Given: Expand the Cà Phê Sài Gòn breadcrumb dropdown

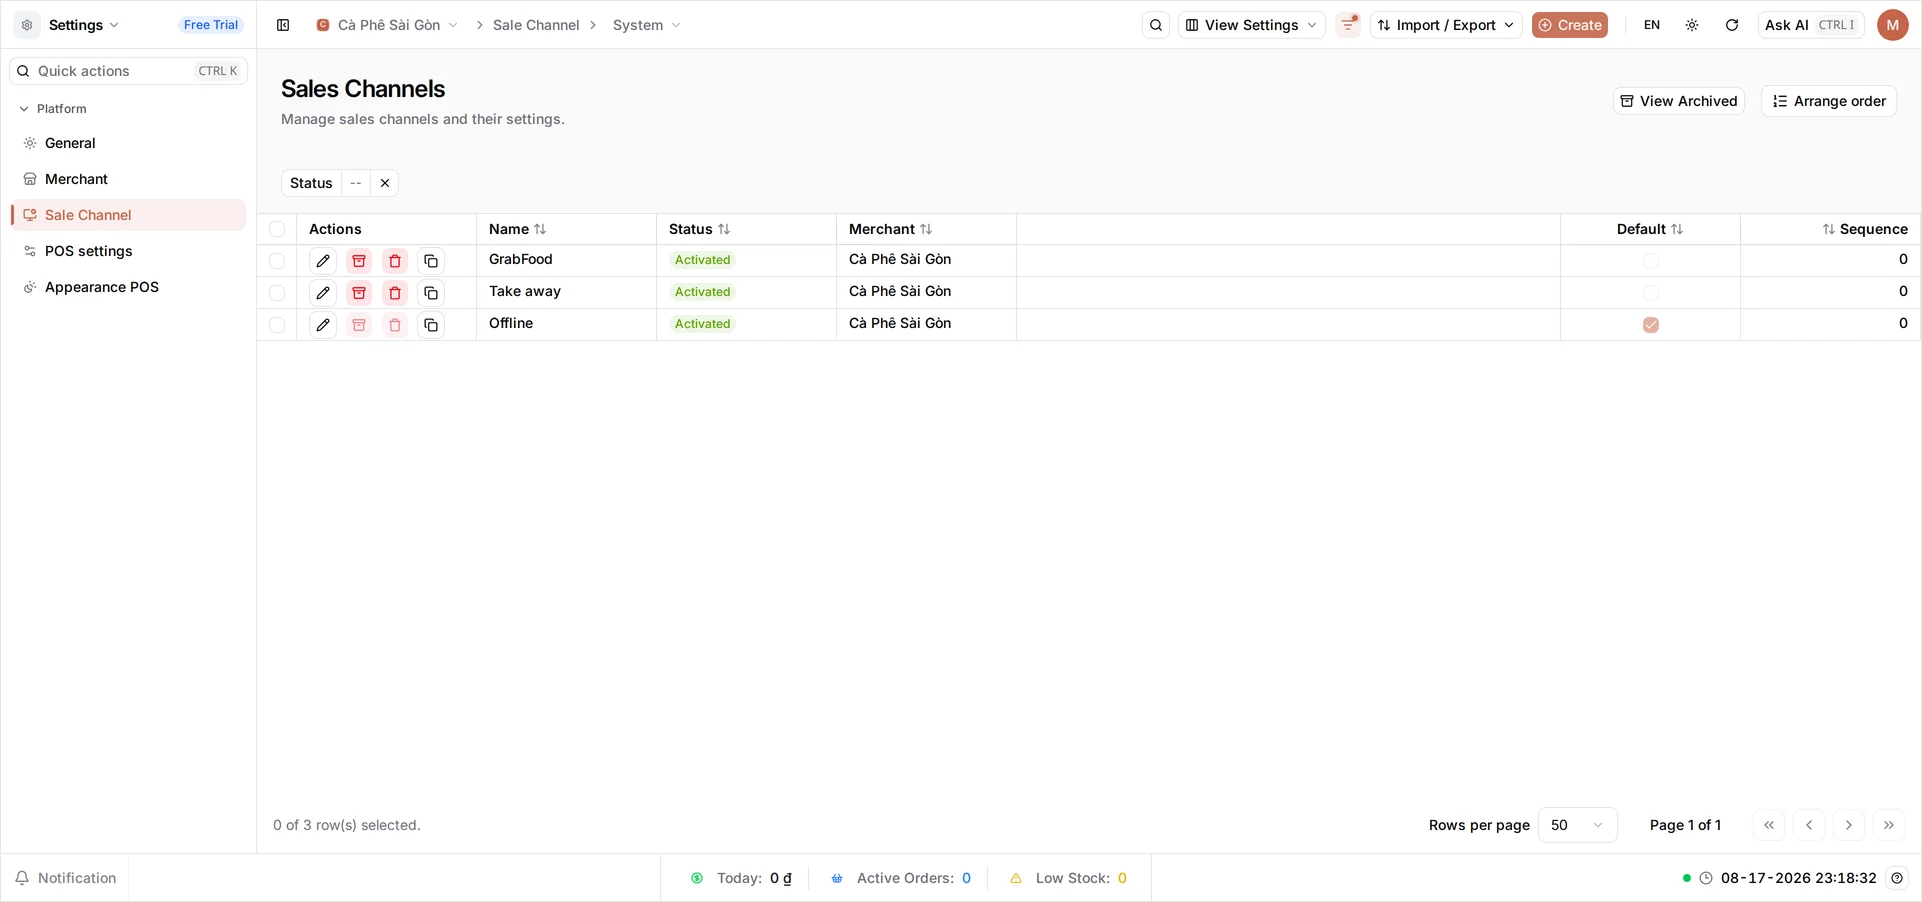Looking at the screenshot, I should tap(387, 25).
